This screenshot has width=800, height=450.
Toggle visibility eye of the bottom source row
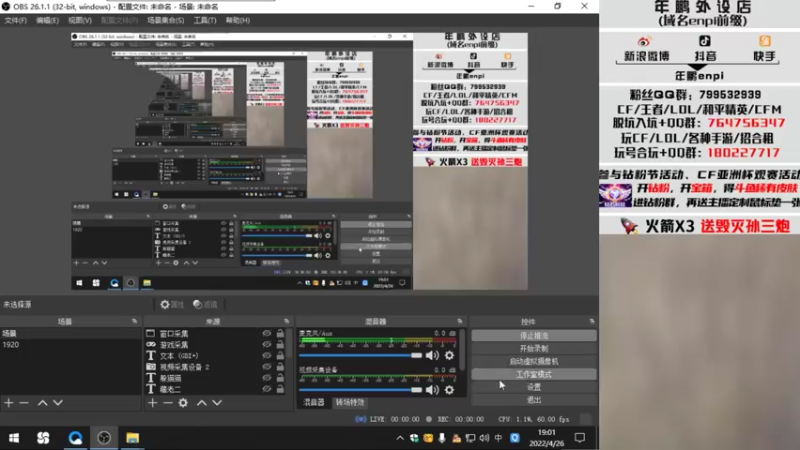click(x=266, y=389)
